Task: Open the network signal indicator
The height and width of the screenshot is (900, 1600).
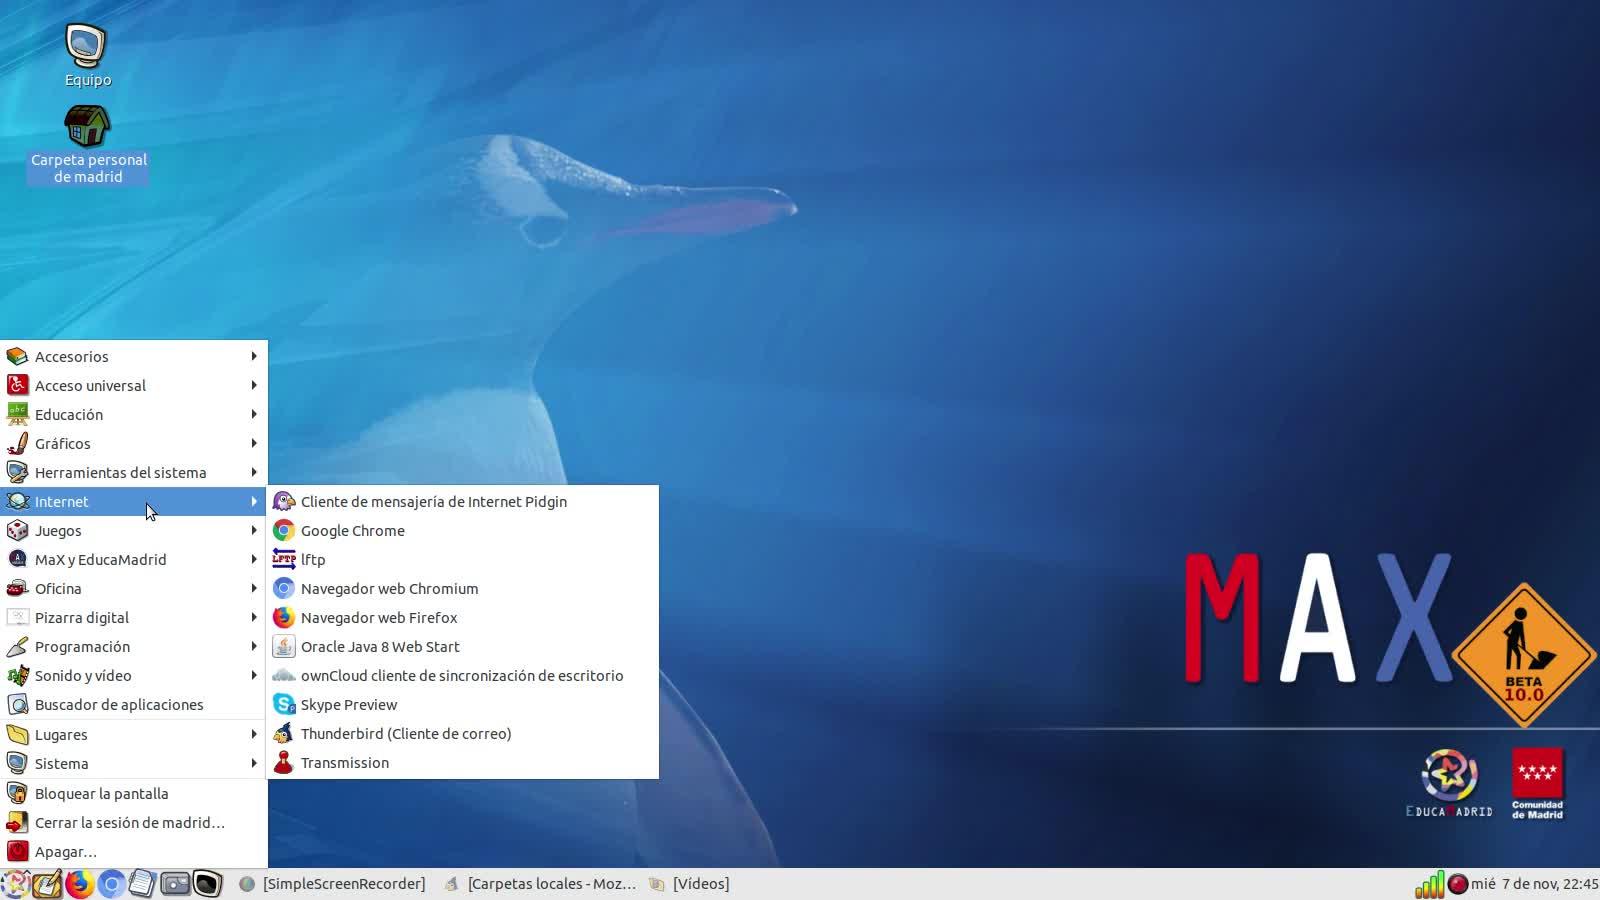Action: pyautogui.click(x=1429, y=884)
